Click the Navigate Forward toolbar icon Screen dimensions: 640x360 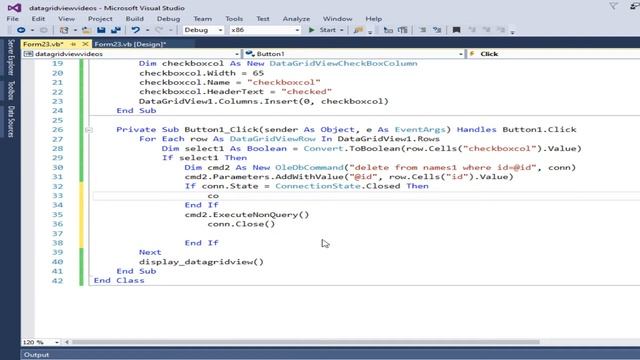pyautogui.click(x=44, y=30)
